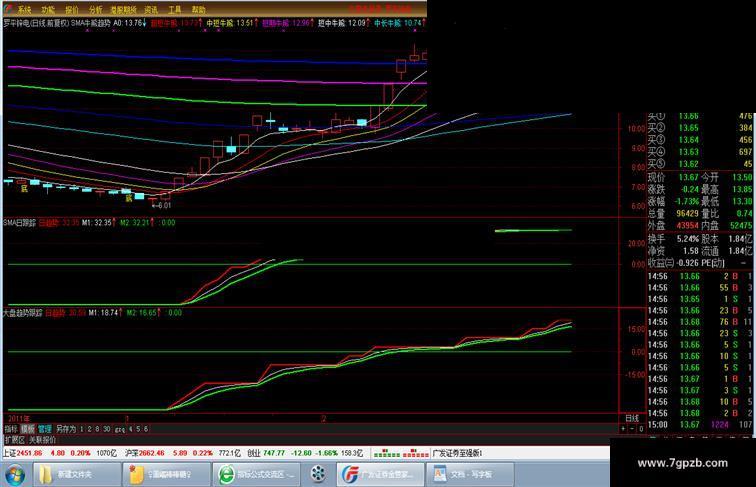Viewport: 756px width, 487px height.
Task: Click the 罗牛特电 stock title in the chart header
Action: (x=17, y=23)
